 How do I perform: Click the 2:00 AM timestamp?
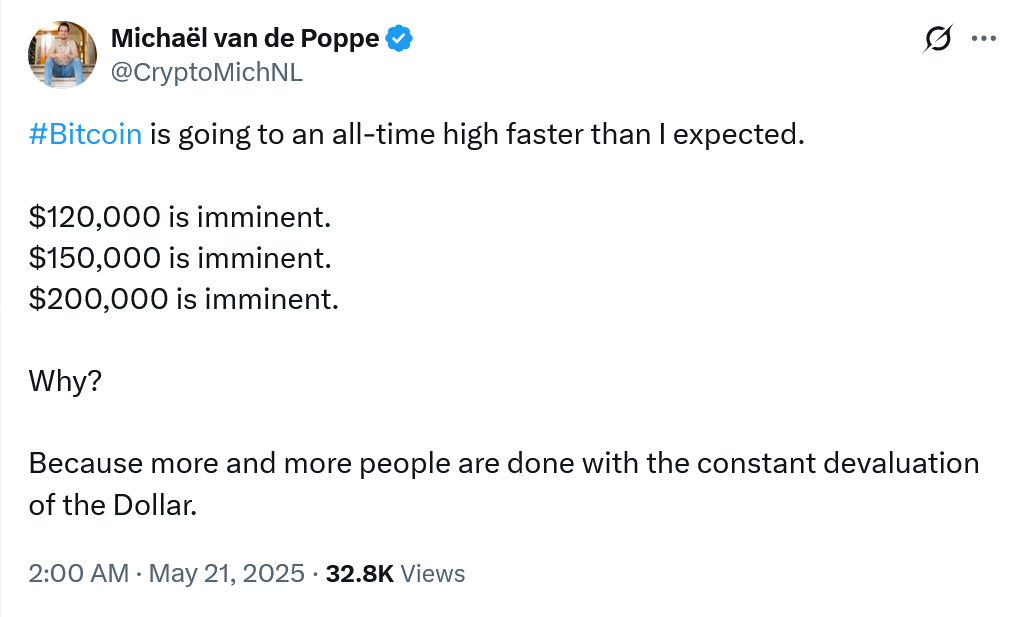click(x=79, y=573)
